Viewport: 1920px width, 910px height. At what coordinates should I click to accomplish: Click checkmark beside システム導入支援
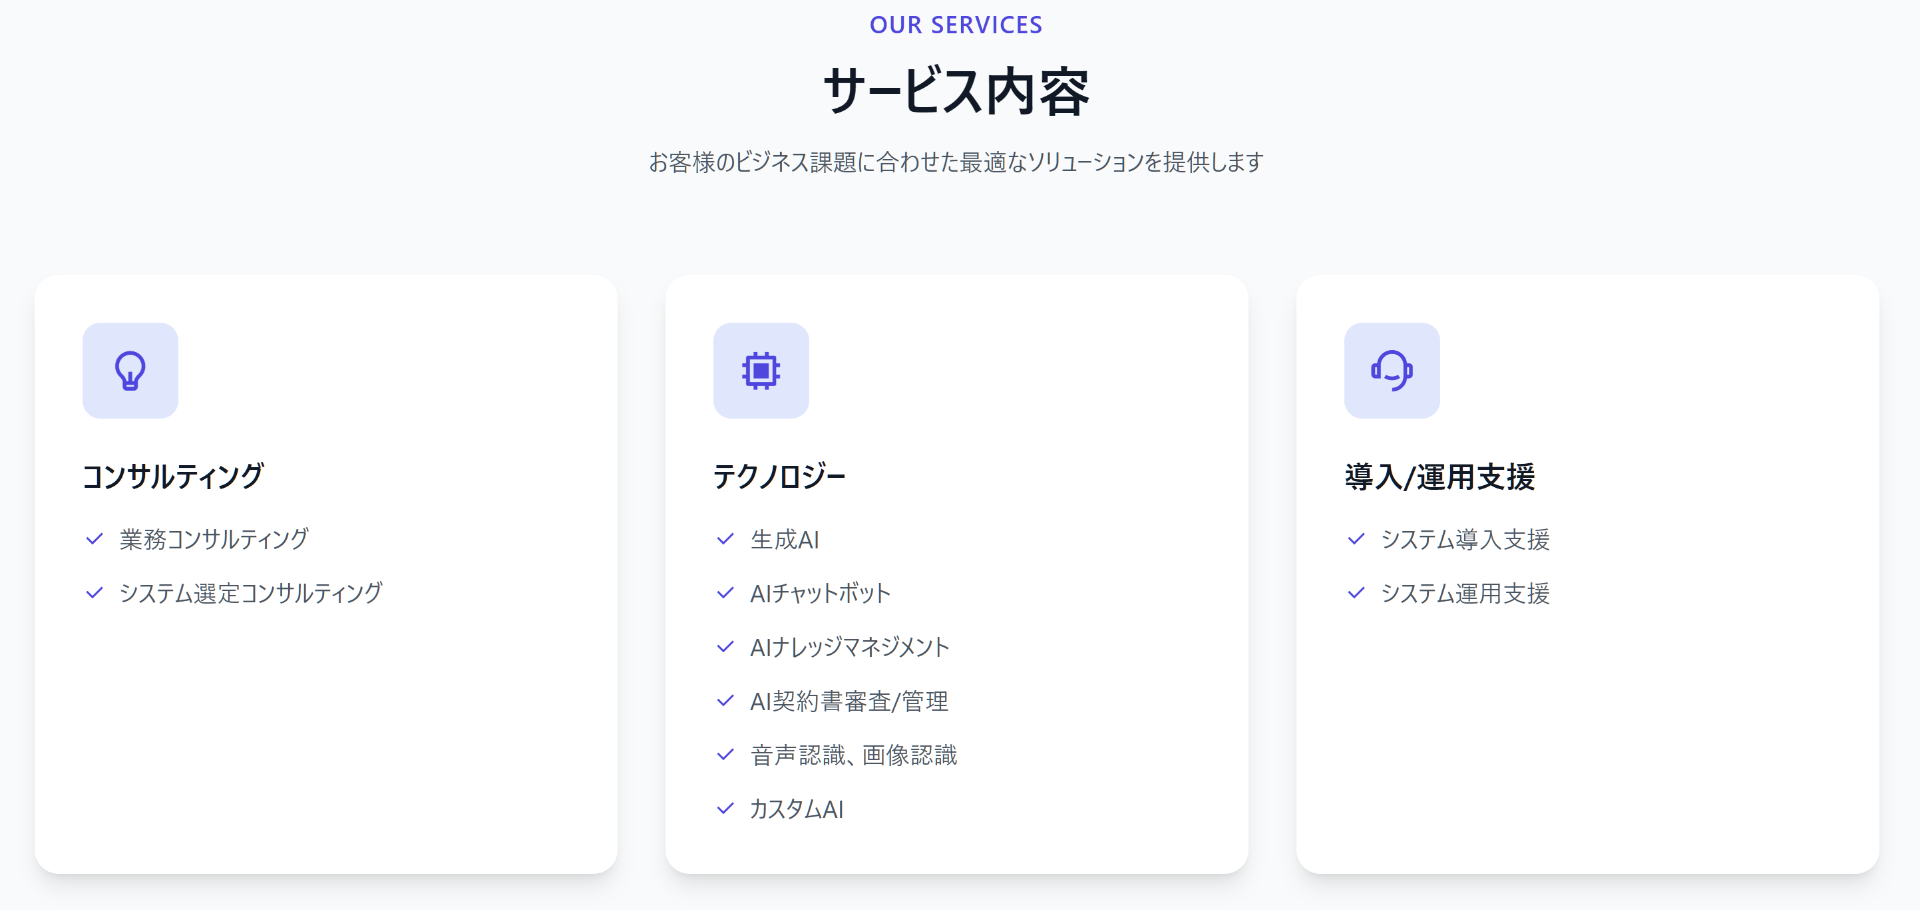click(x=1356, y=539)
